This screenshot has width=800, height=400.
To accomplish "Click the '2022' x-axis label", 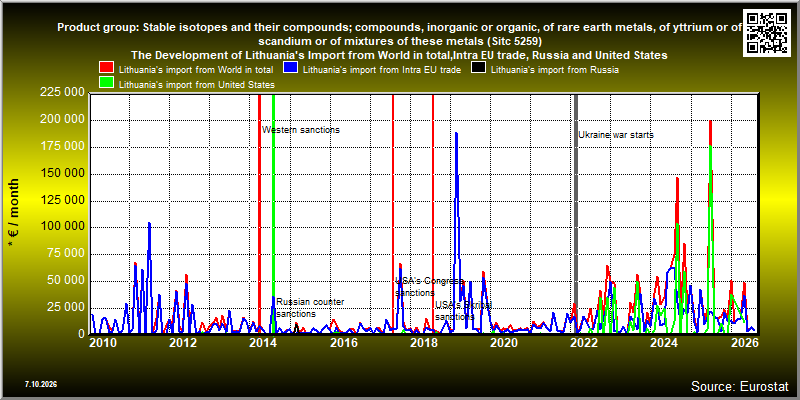I will 584,342.
